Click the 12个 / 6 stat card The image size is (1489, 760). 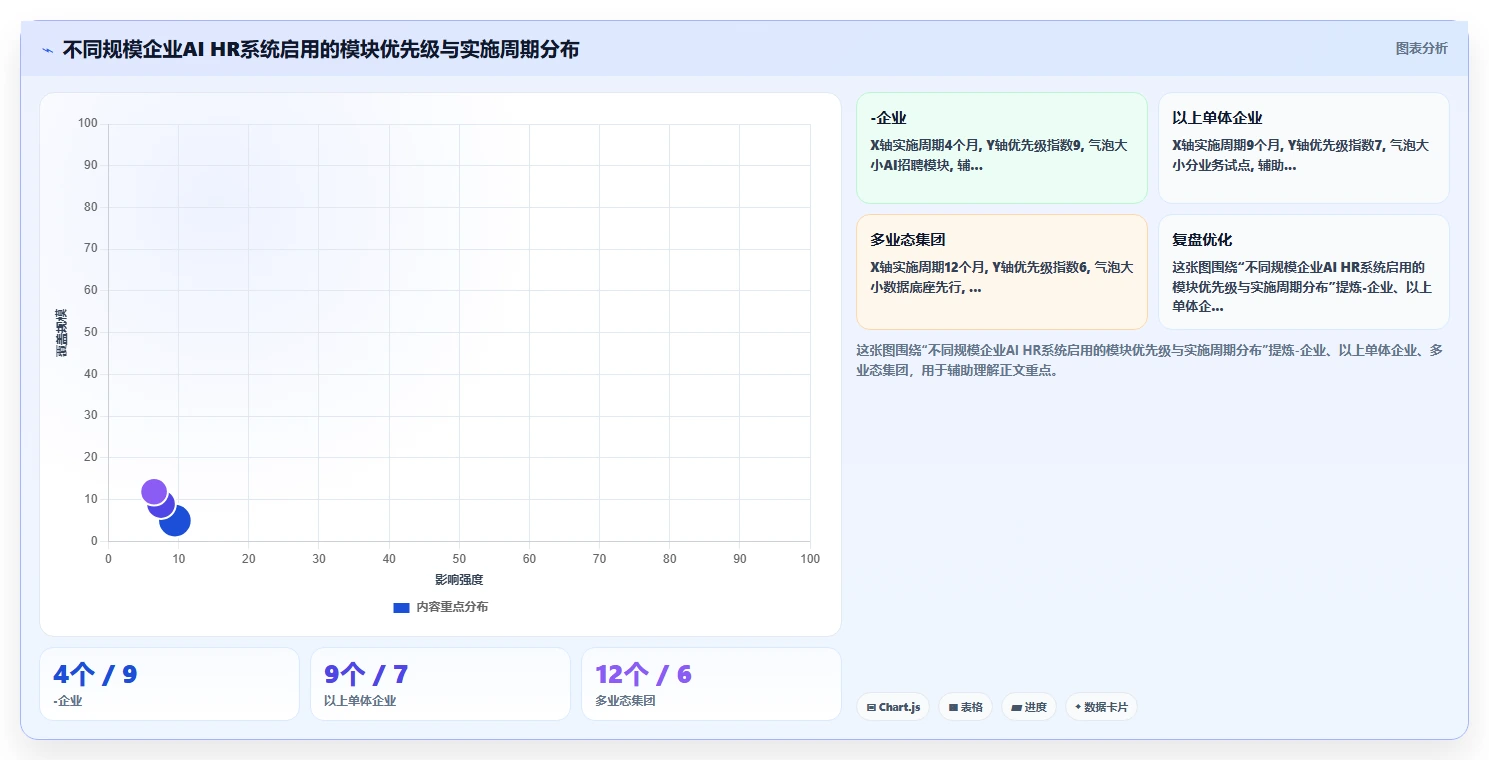point(711,684)
